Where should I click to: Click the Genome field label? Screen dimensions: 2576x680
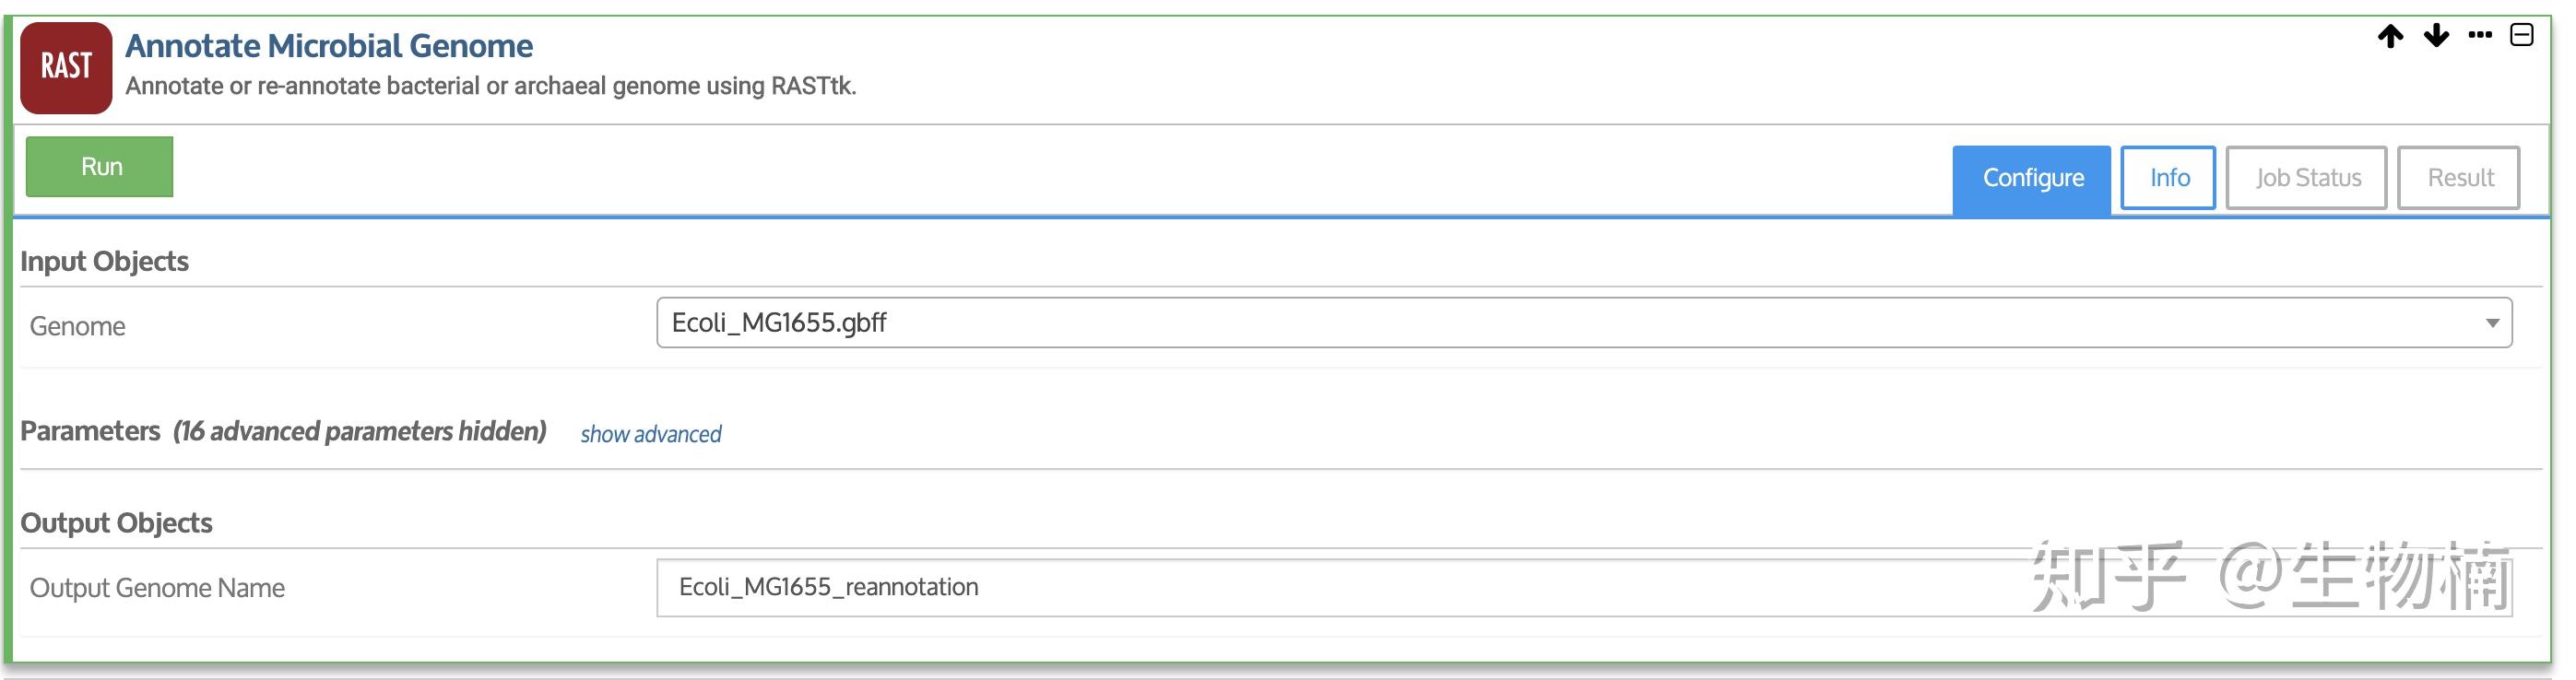(x=77, y=326)
